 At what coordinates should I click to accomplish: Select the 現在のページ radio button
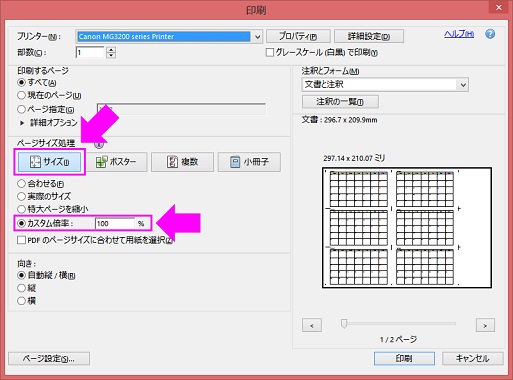point(21,95)
